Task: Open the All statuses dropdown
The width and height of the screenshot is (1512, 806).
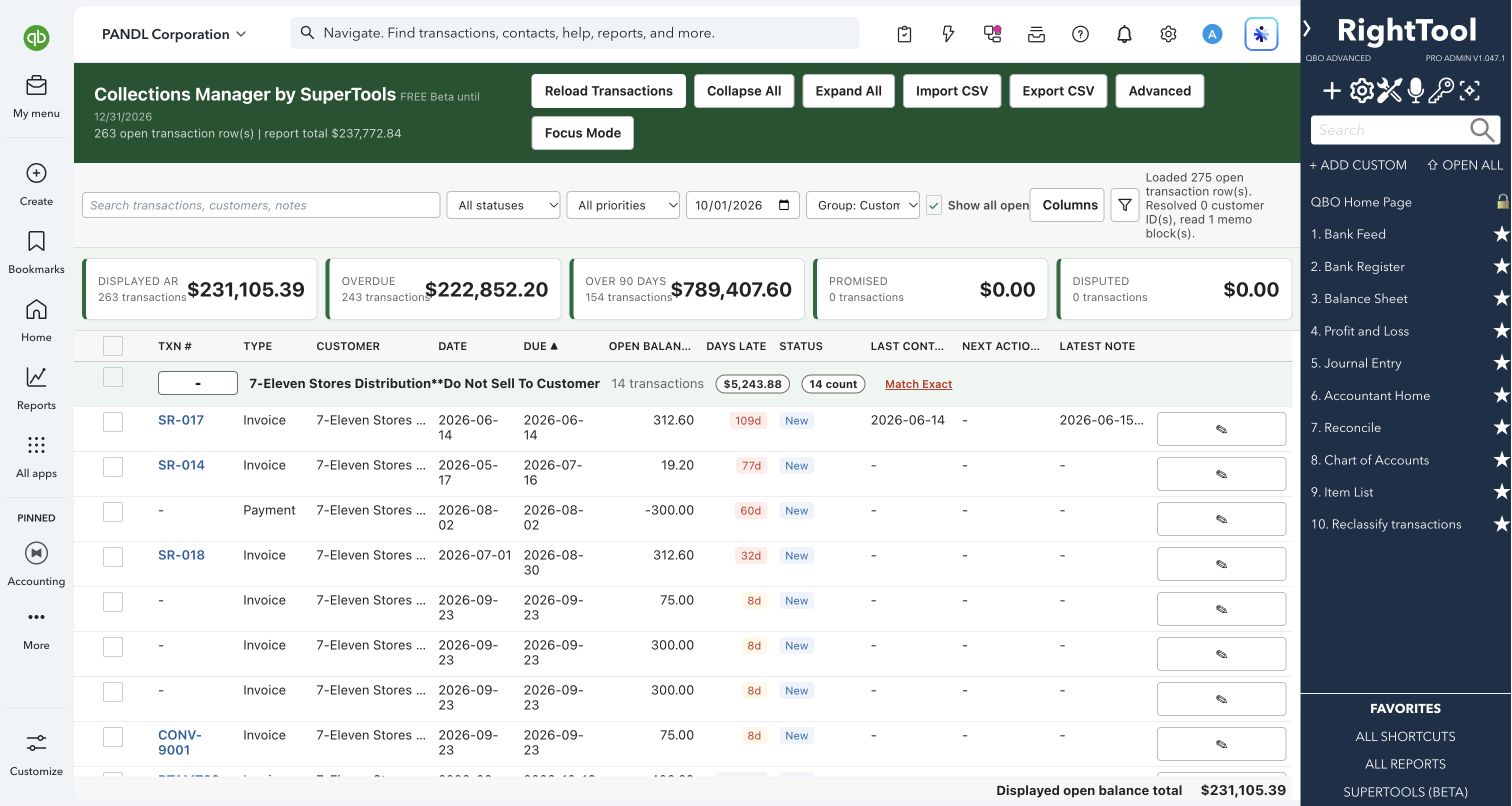Action: click(x=503, y=205)
